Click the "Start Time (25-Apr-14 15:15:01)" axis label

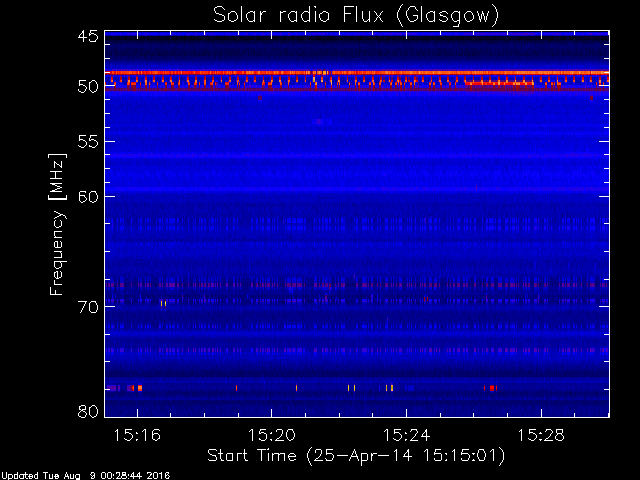tap(356, 456)
